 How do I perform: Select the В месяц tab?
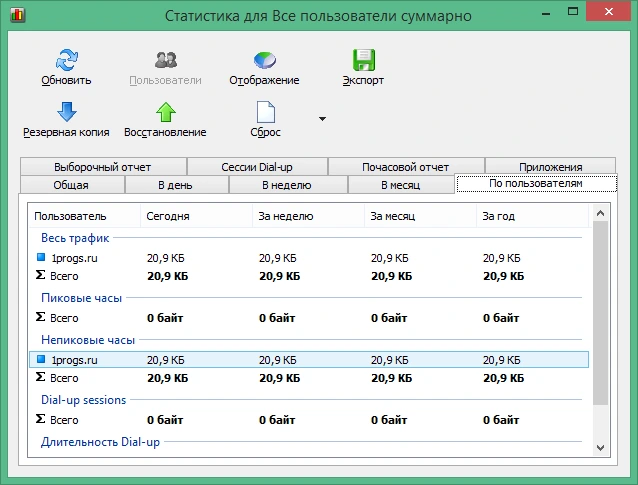[401, 185]
